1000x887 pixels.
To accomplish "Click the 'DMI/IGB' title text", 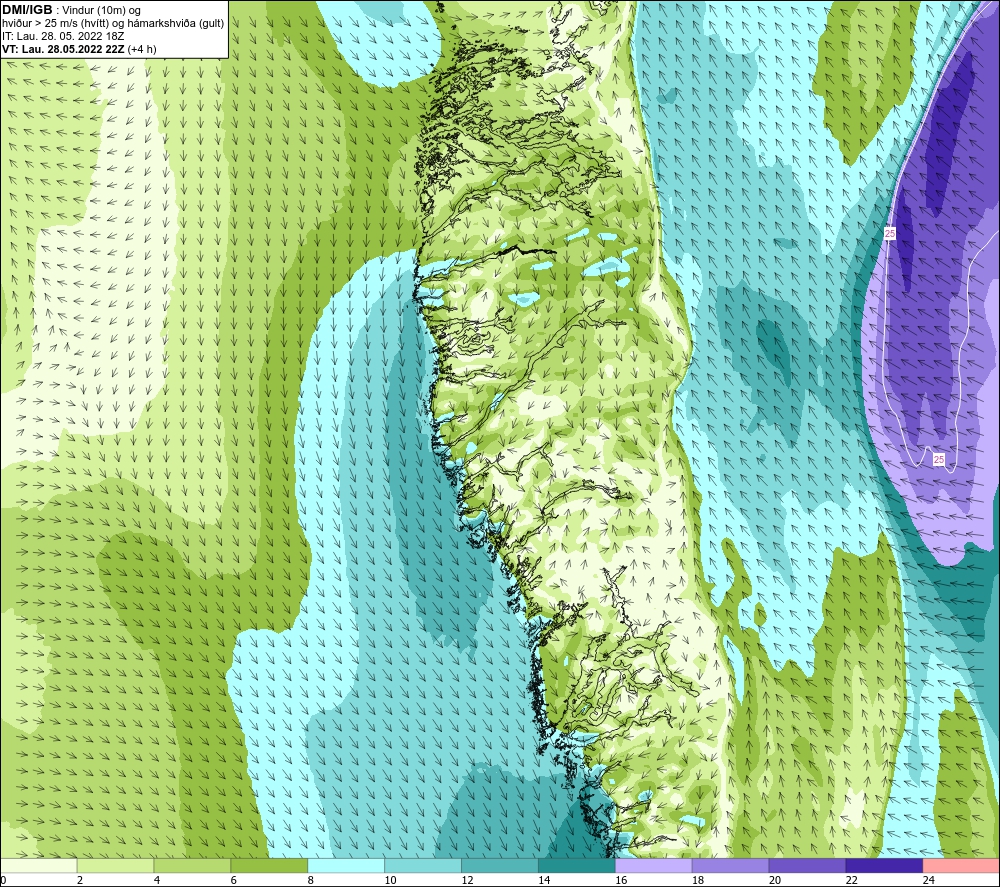I will pos(27,10).
